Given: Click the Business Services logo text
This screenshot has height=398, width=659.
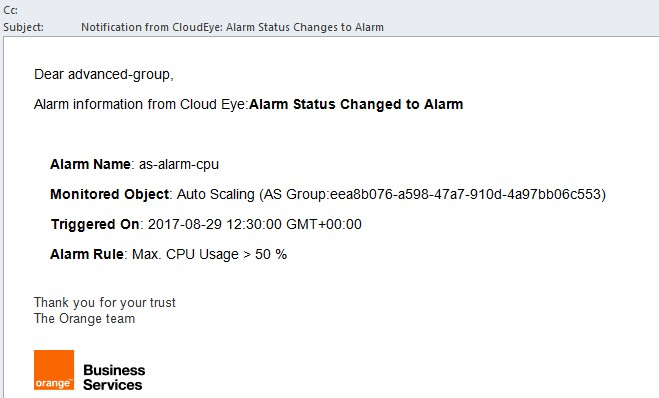Looking at the screenshot, I should point(114,377).
